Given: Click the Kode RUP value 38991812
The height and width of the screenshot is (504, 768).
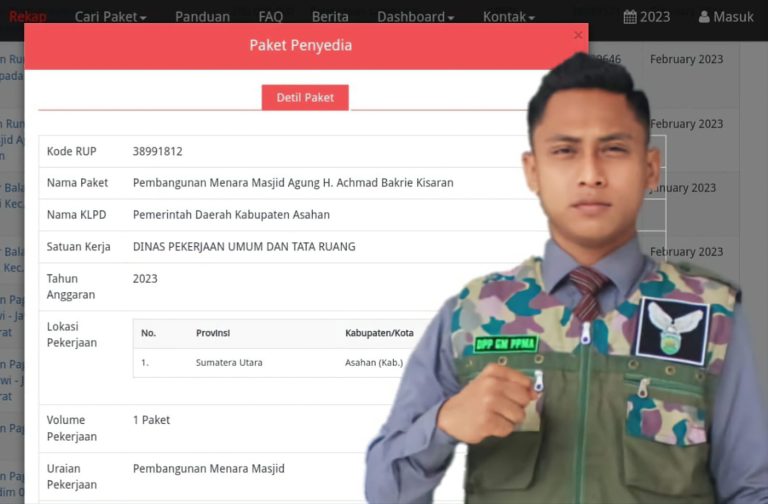Looking at the screenshot, I should click(x=157, y=152).
